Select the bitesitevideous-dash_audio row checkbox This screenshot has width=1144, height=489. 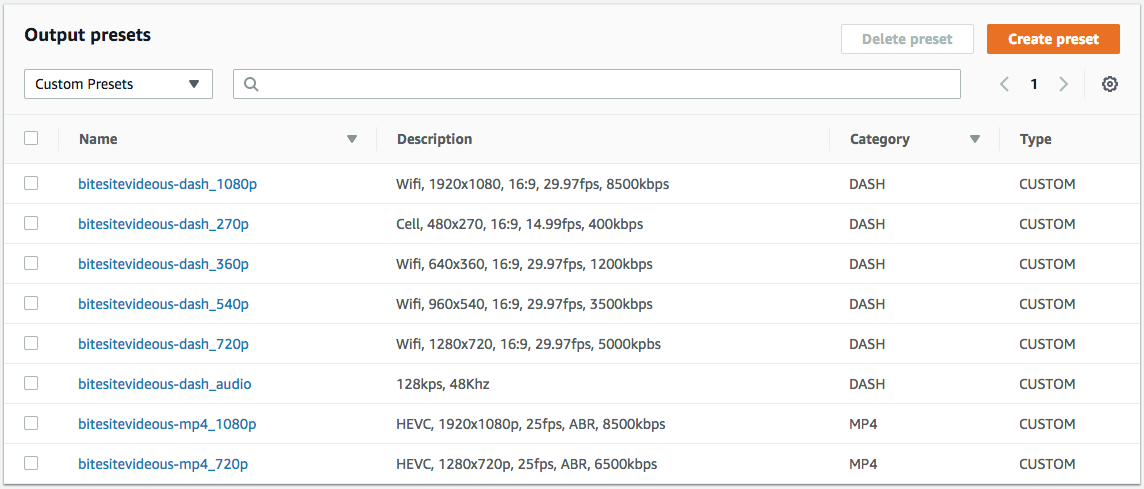pos(31,383)
